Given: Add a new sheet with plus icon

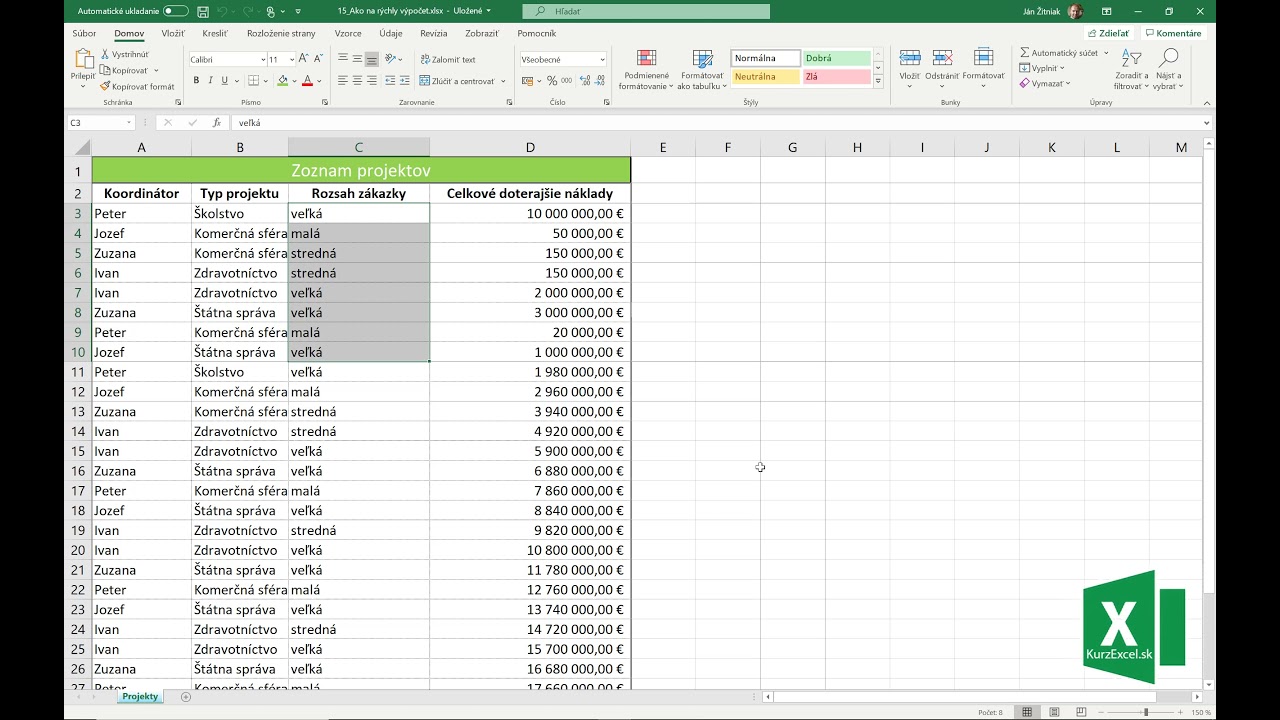Looking at the screenshot, I should click(x=185, y=697).
